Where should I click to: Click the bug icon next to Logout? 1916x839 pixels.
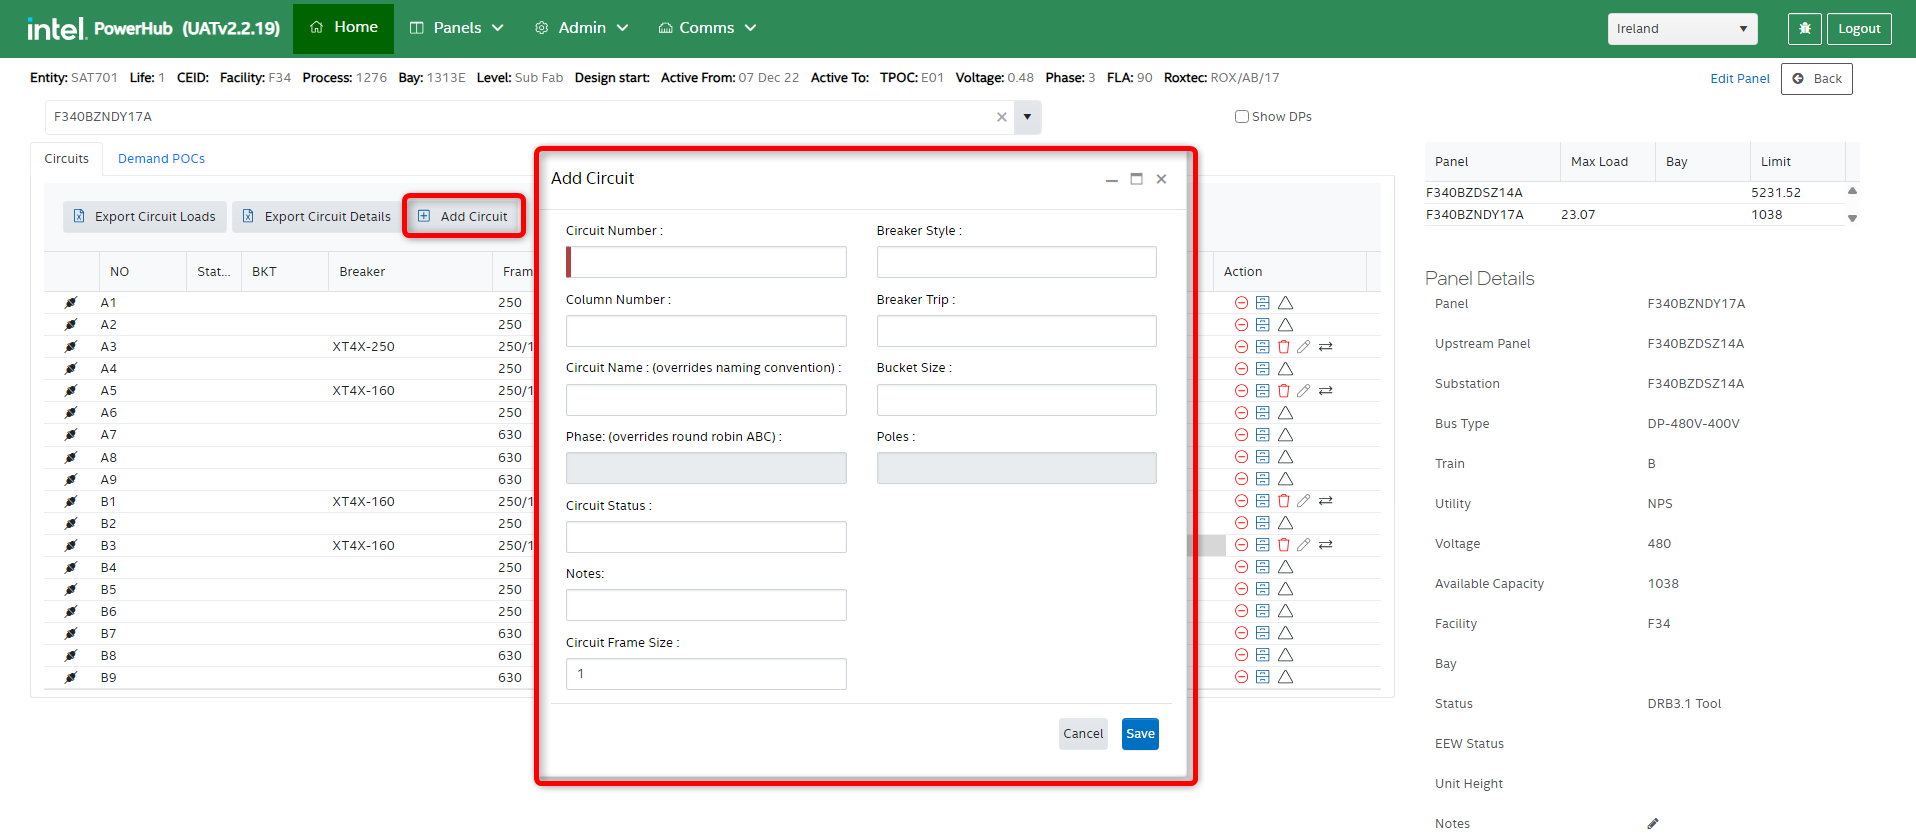point(1804,29)
